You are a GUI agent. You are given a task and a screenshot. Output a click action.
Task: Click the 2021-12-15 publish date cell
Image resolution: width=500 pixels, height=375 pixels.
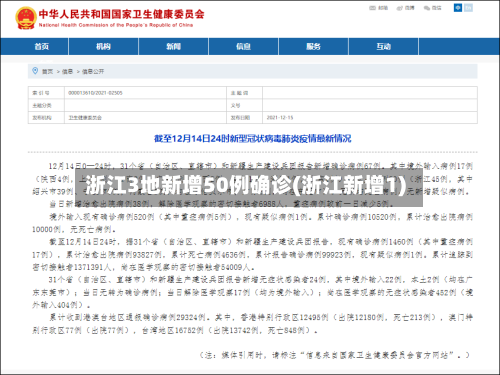tap(370, 118)
